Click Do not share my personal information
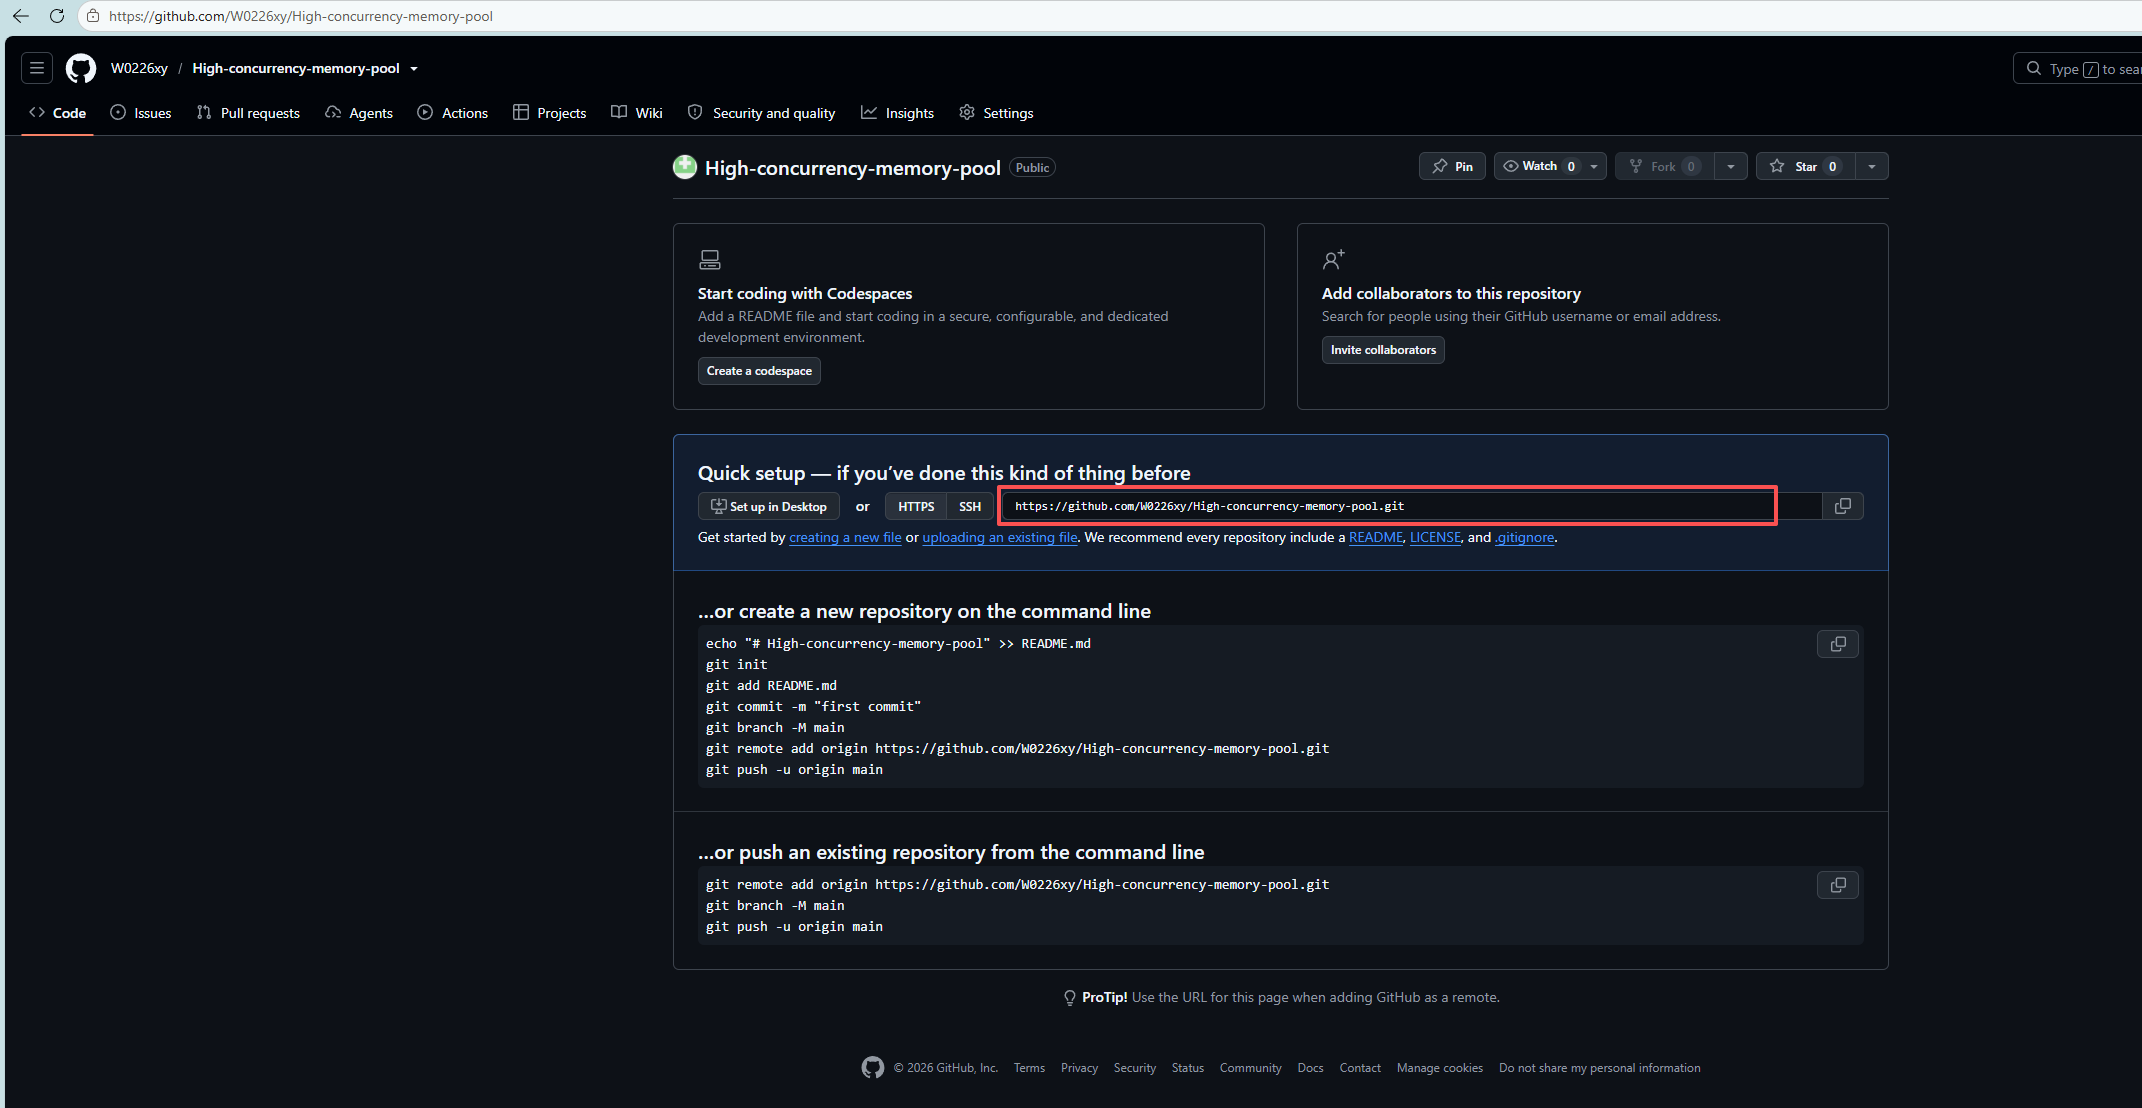 pyautogui.click(x=1599, y=1068)
